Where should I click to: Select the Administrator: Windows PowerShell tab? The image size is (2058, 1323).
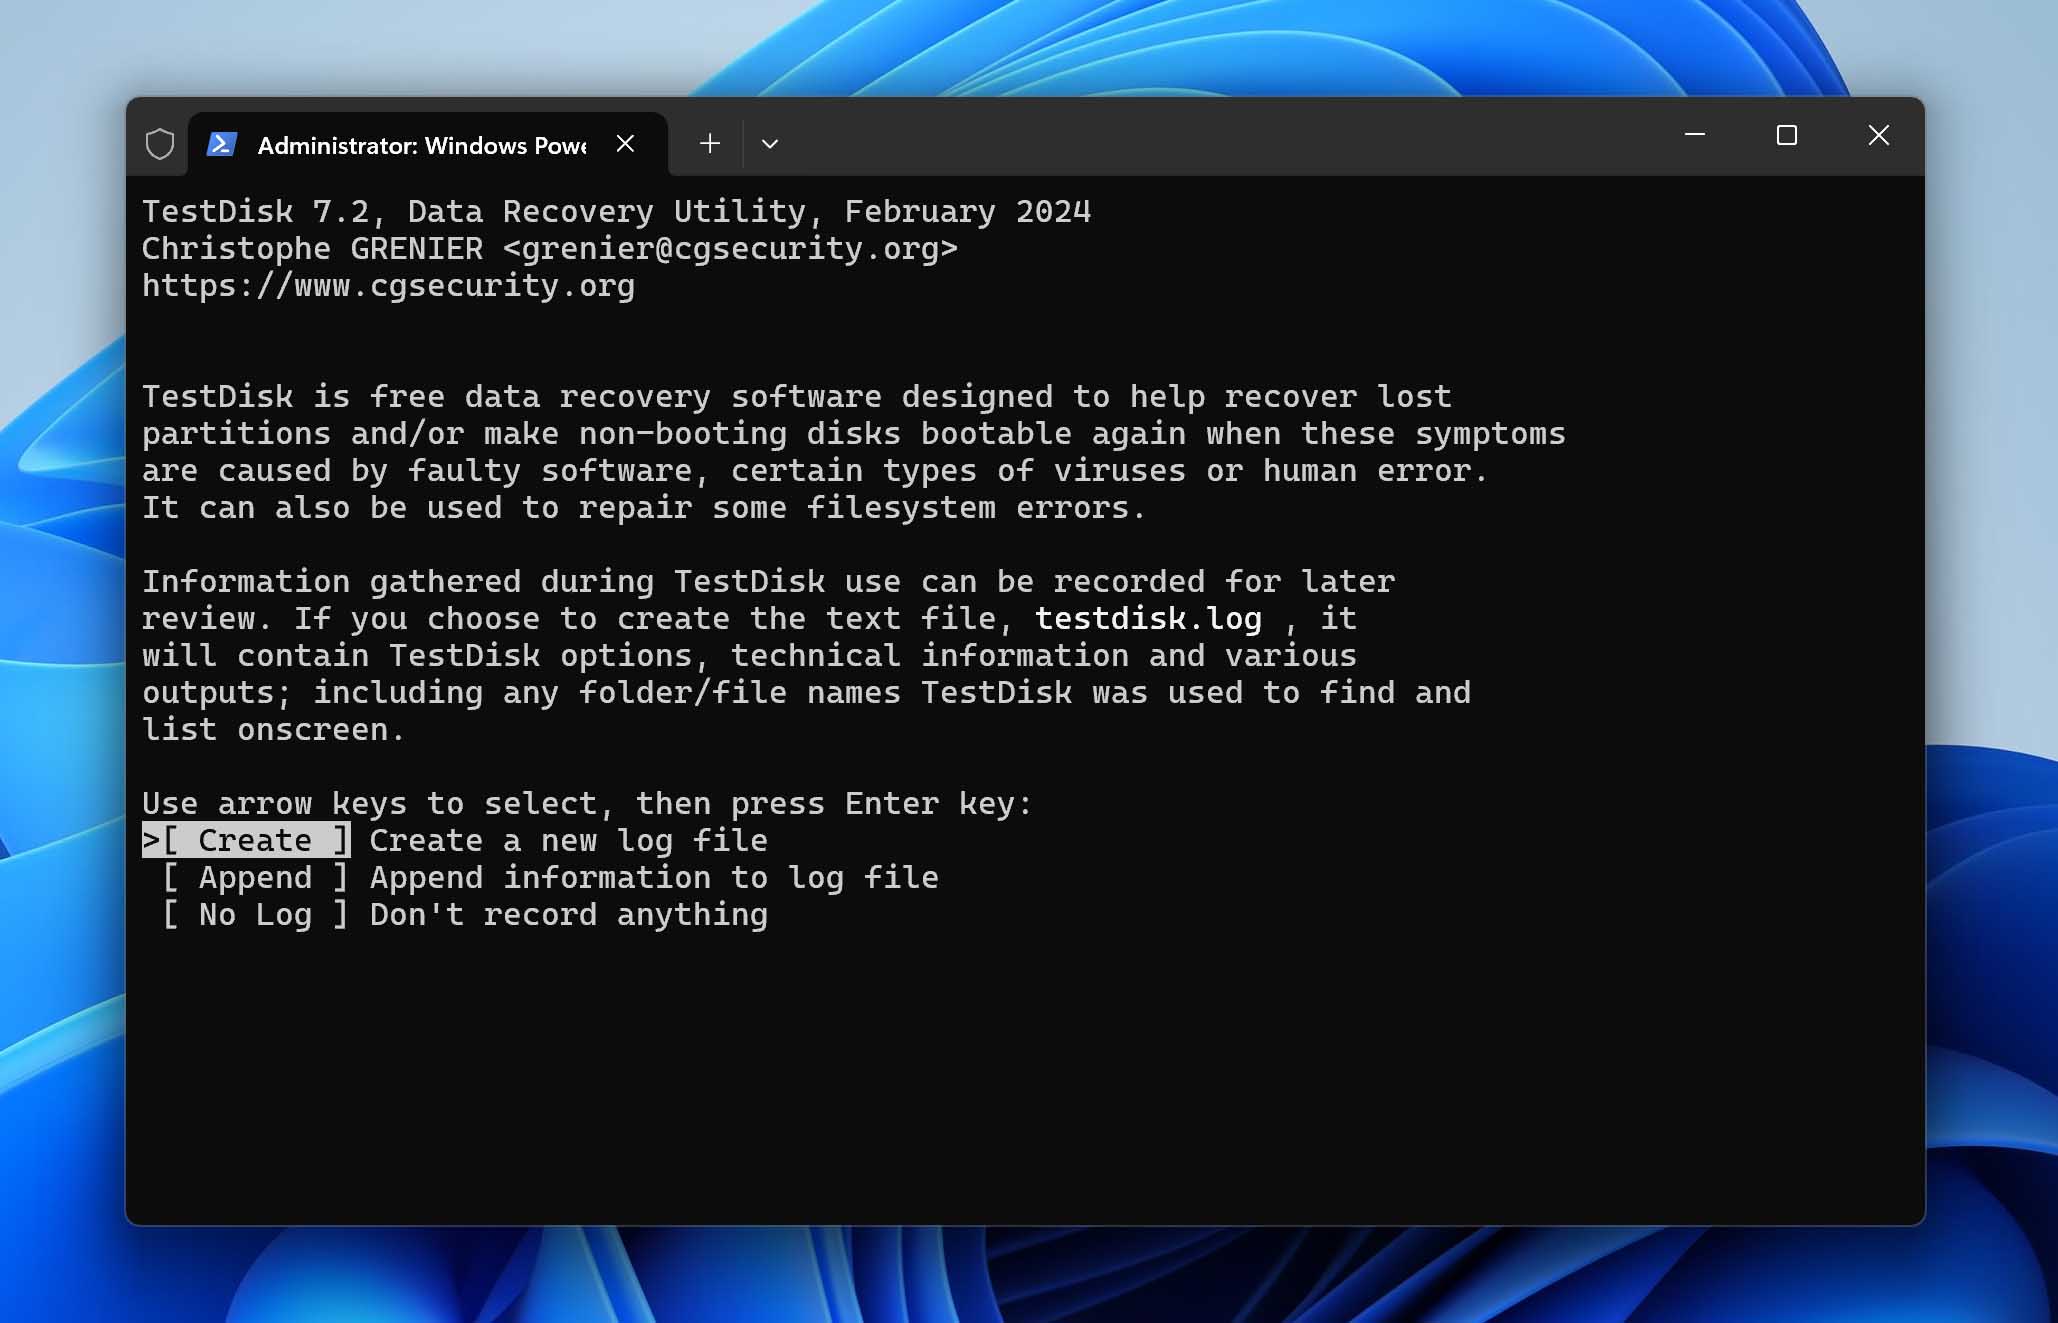[427, 144]
